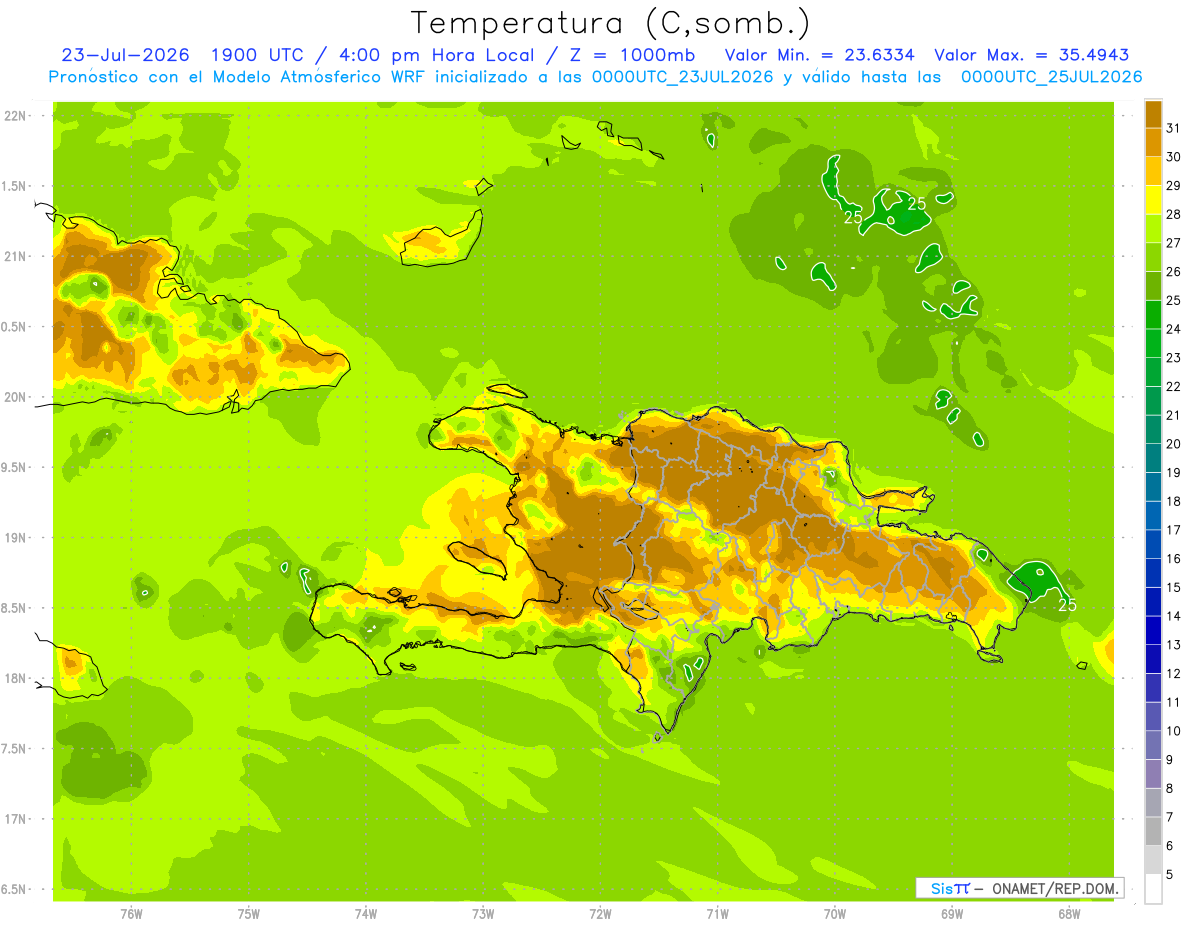Click the legend value '31'

point(1173,128)
